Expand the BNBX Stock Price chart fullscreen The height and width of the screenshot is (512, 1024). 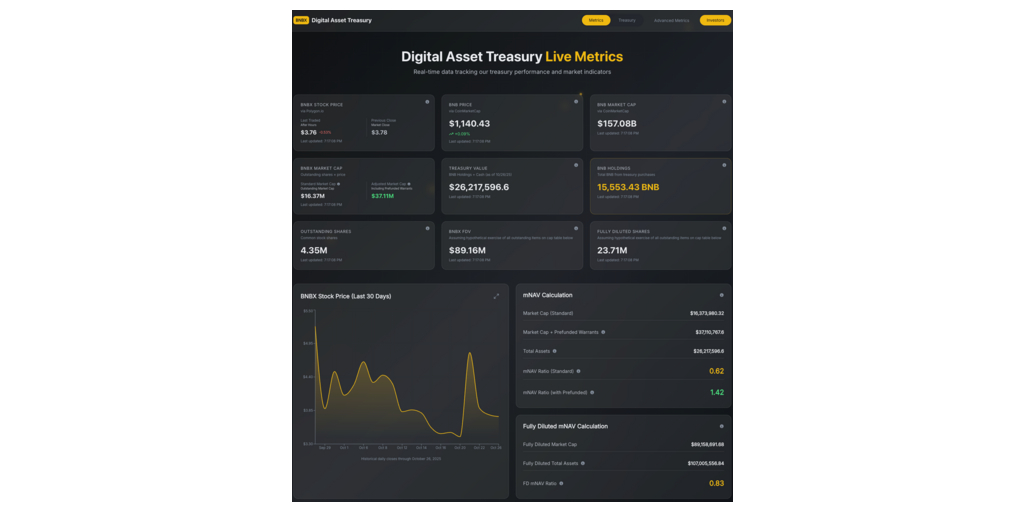coord(496,296)
